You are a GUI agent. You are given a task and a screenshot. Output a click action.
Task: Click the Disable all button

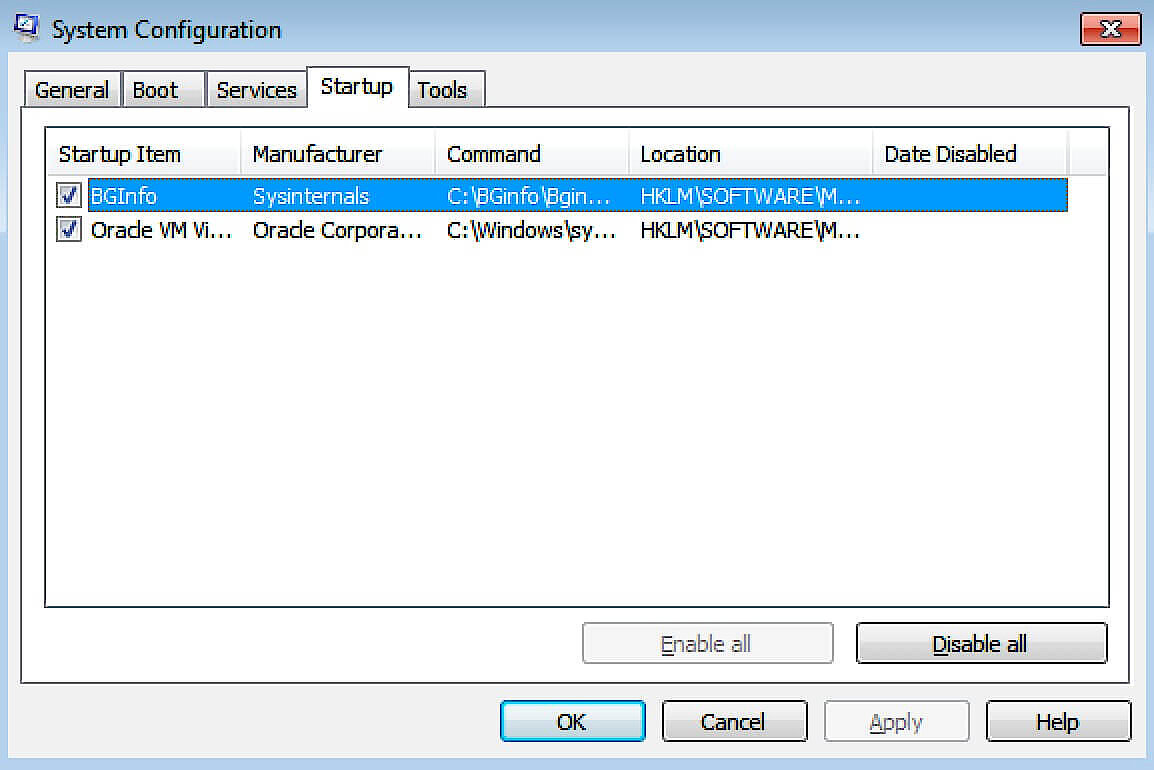(x=981, y=643)
